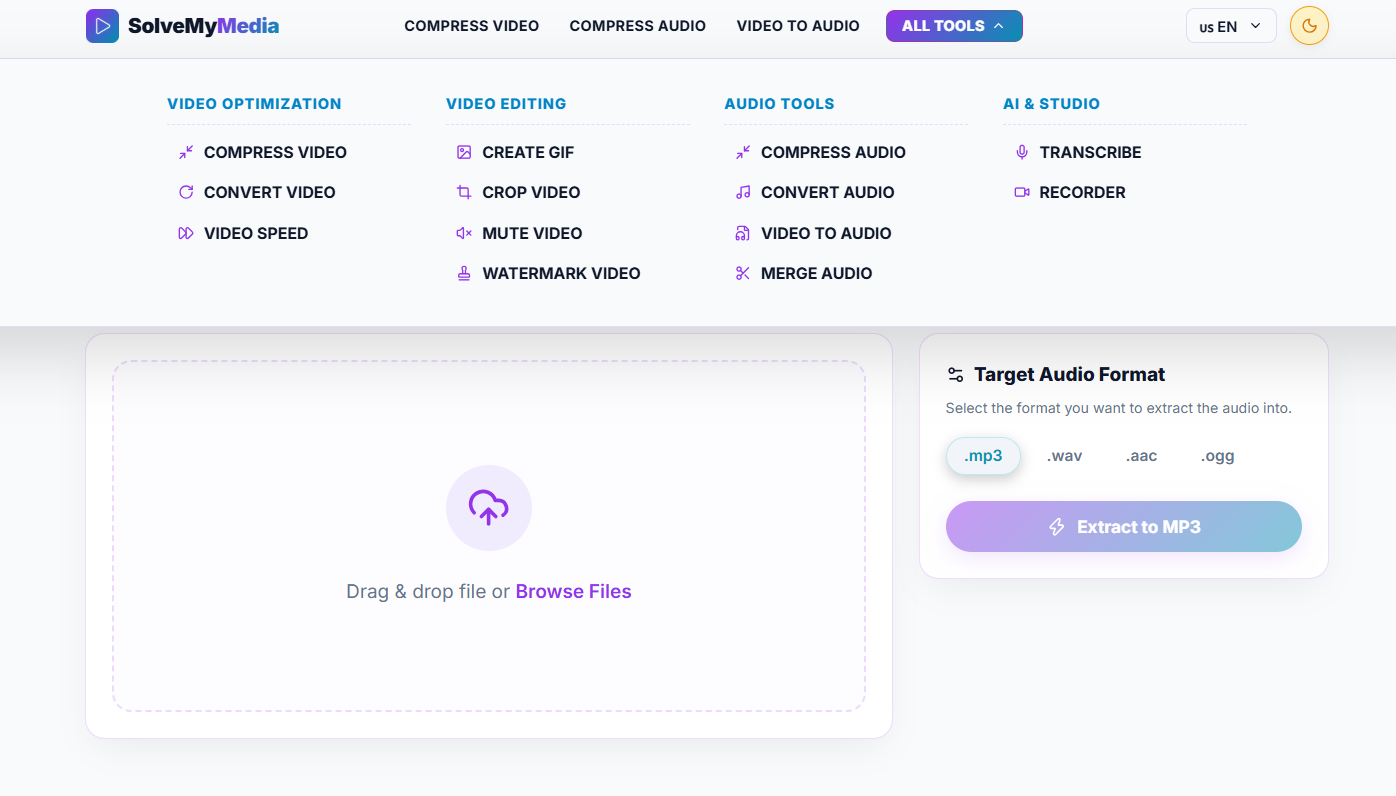
Task: Click the Extract to MP3 button
Action: coord(1124,527)
